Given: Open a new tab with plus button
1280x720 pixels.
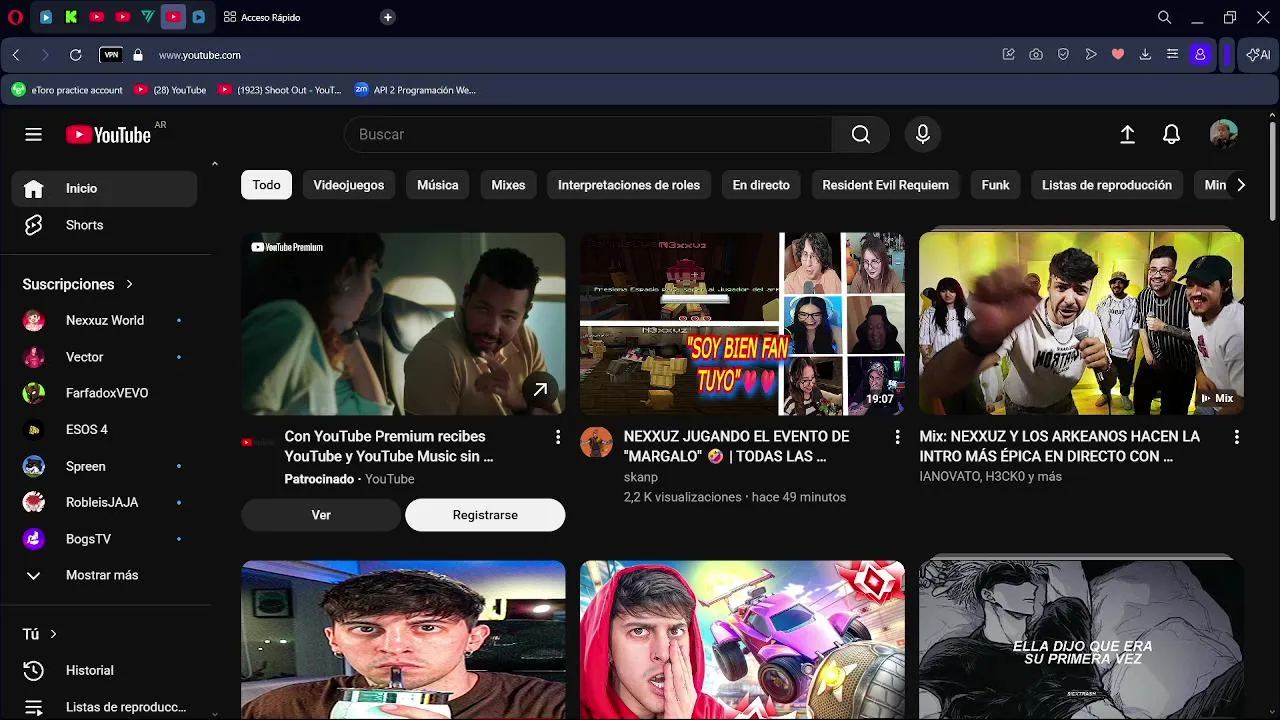Looking at the screenshot, I should point(388,17).
